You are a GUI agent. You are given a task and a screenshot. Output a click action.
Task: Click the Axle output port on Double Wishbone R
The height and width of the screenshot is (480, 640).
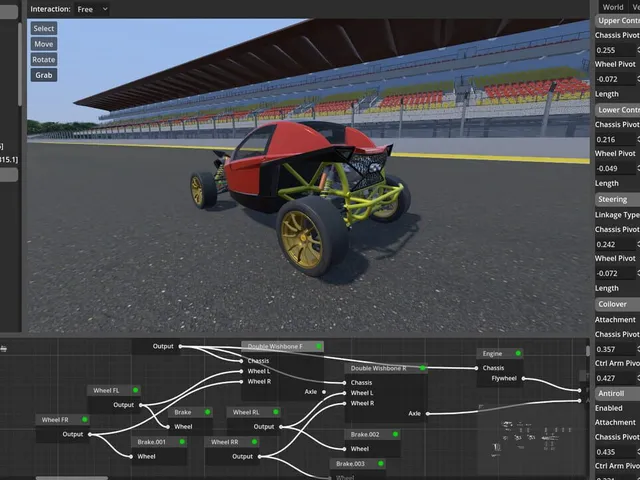[x=427, y=413]
